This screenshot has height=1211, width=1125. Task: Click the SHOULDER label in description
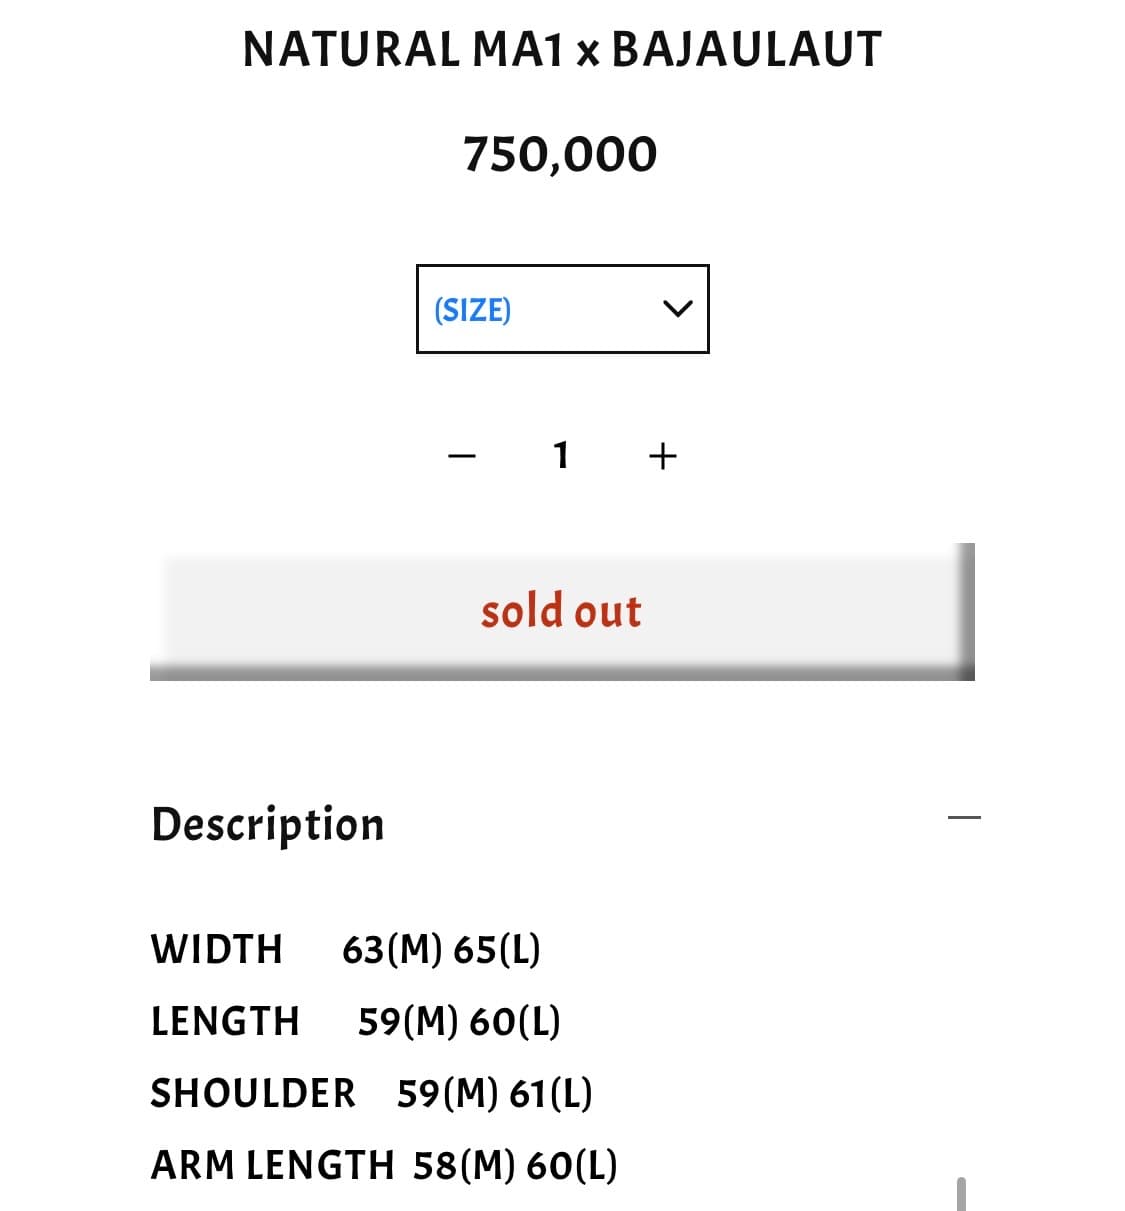(x=253, y=1093)
